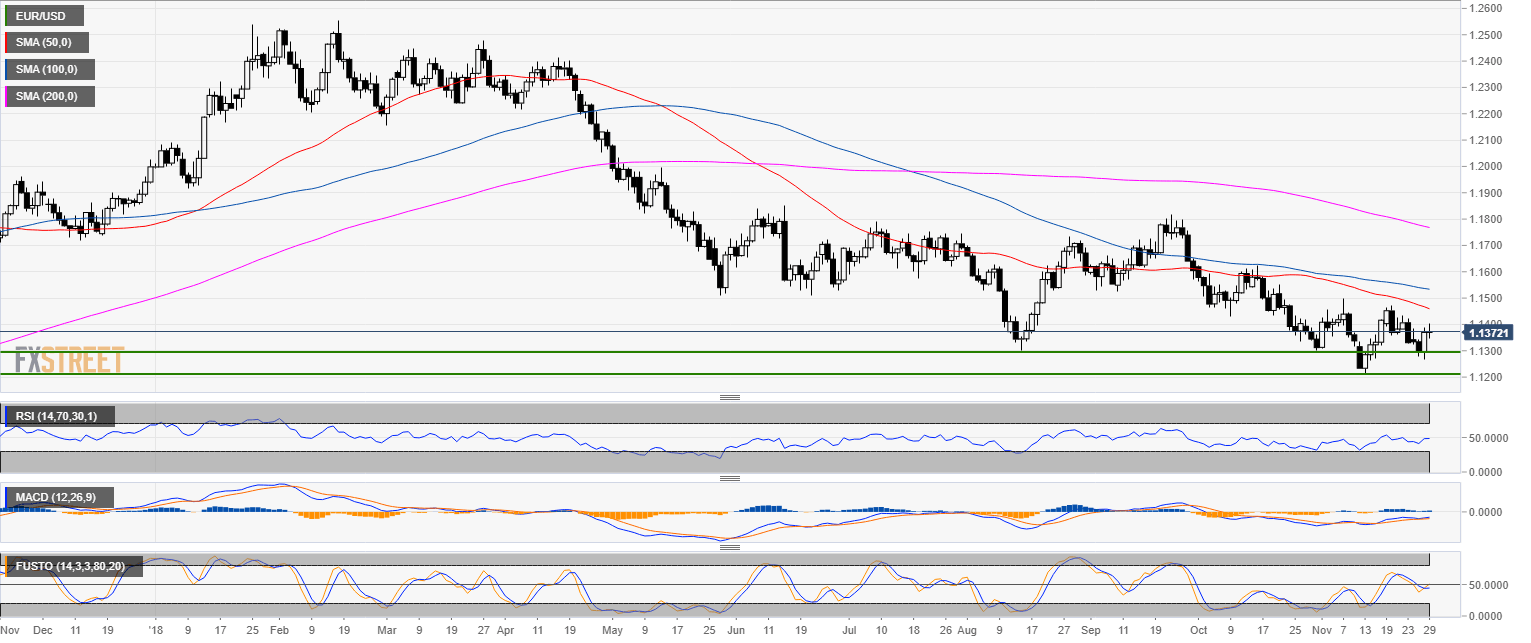Grab the resize handle above RSI panel
This screenshot has width=1531, height=643.
point(729,398)
